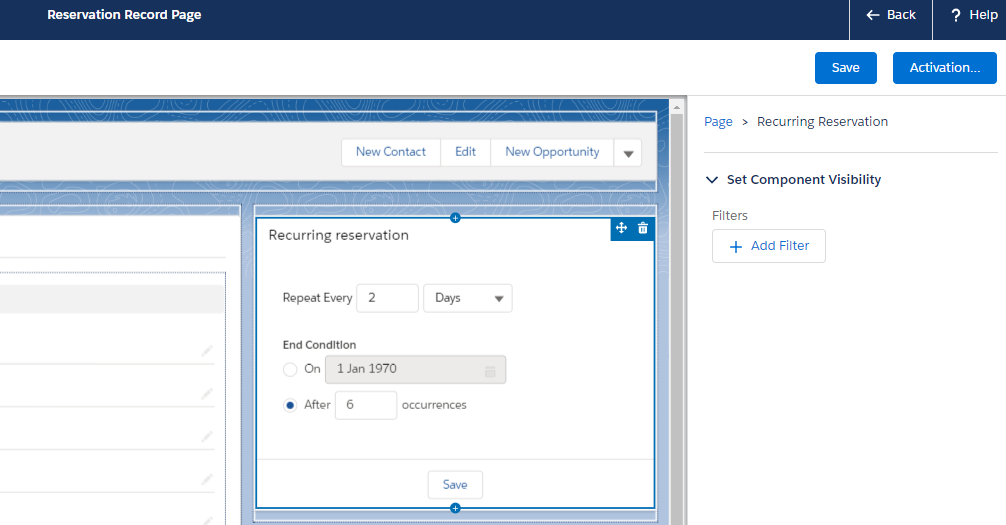Click the Page breadcrumb link
Image resolution: width=1006 pixels, height=525 pixels.
click(x=718, y=122)
